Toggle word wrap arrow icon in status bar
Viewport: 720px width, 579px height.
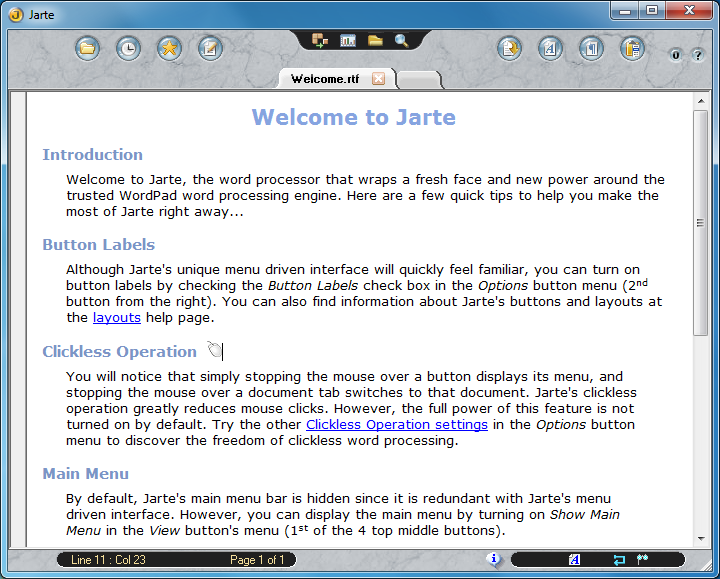(x=619, y=559)
